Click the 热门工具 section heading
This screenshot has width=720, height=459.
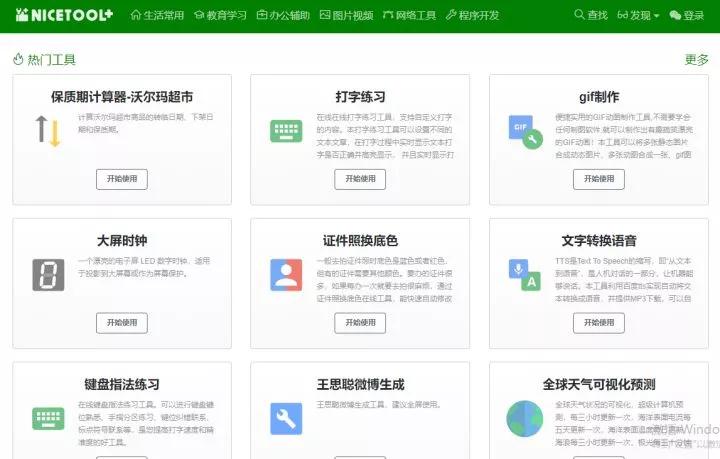[51, 60]
